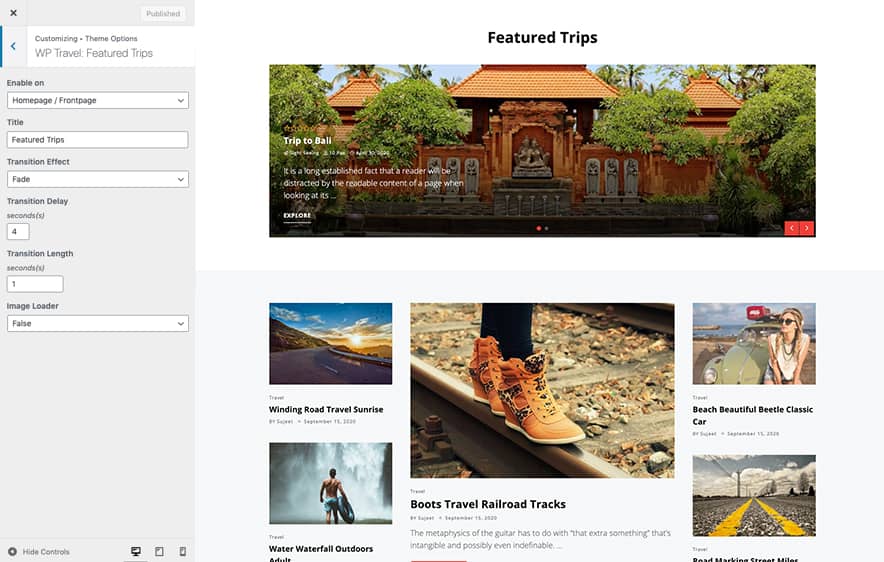Switch to tablet preview mode icon

(160, 551)
